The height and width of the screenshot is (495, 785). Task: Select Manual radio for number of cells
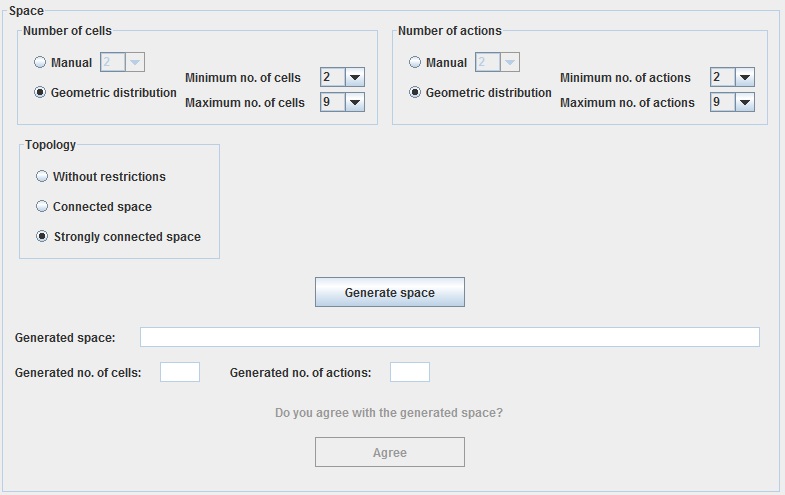(x=40, y=62)
